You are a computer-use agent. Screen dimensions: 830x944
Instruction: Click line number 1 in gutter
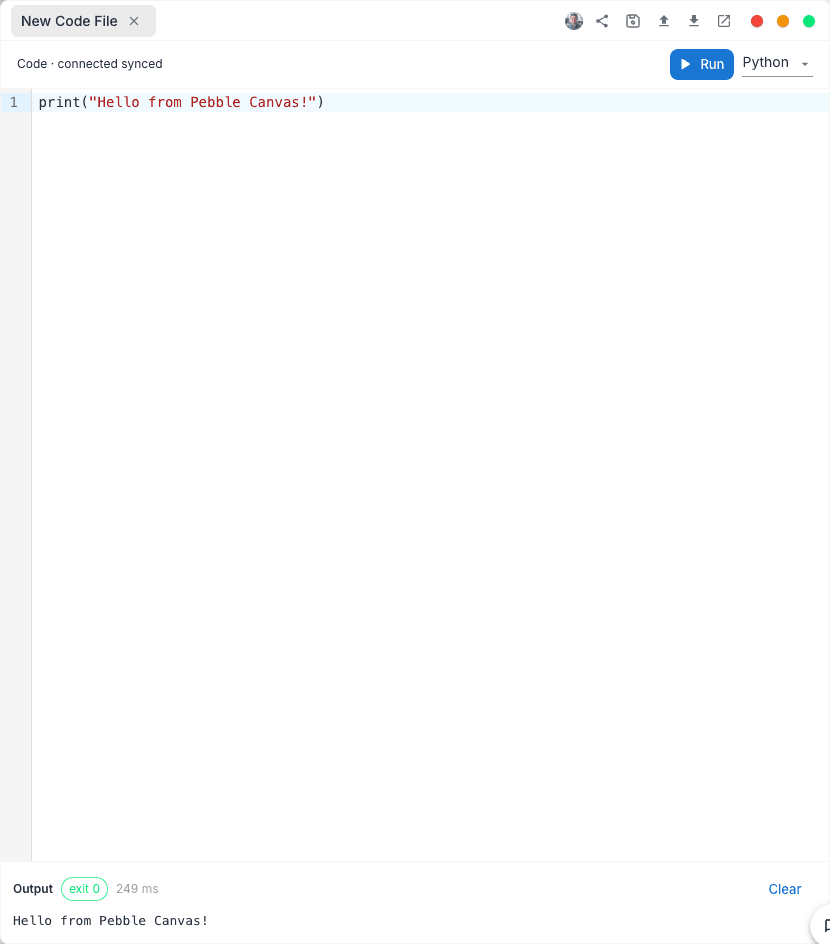pyautogui.click(x=14, y=102)
